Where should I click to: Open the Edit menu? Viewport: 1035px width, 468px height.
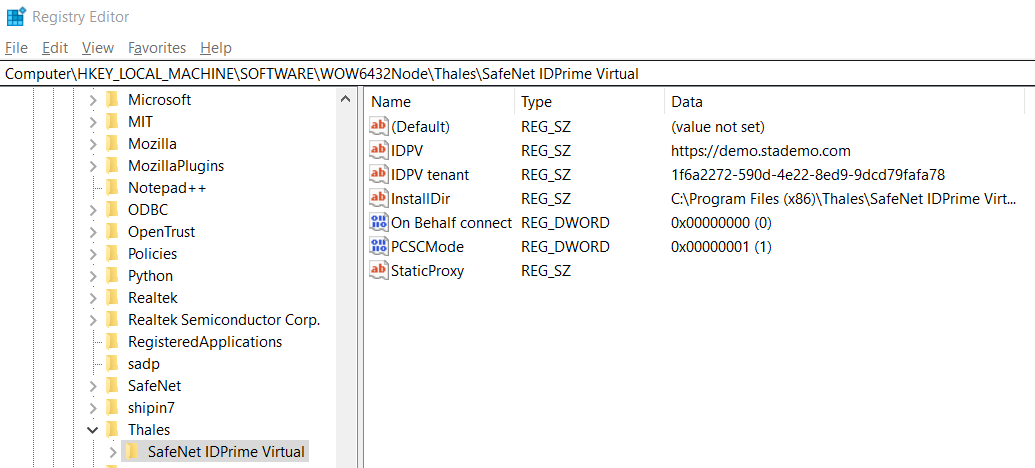pos(55,48)
